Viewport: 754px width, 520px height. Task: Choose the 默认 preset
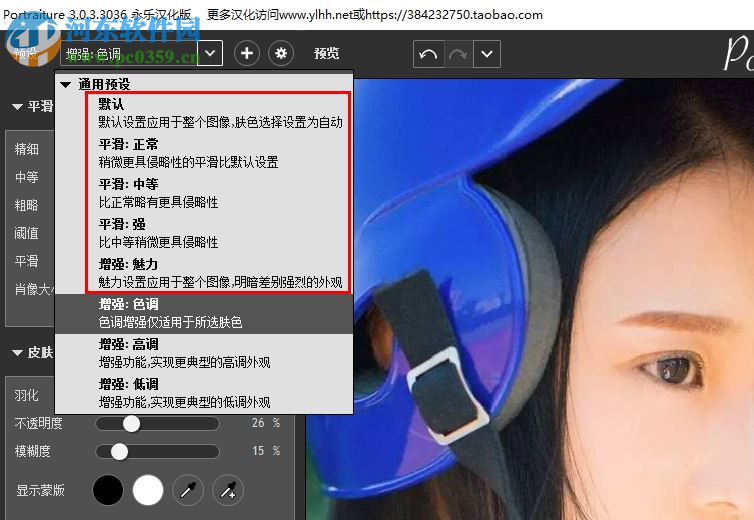(204, 113)
